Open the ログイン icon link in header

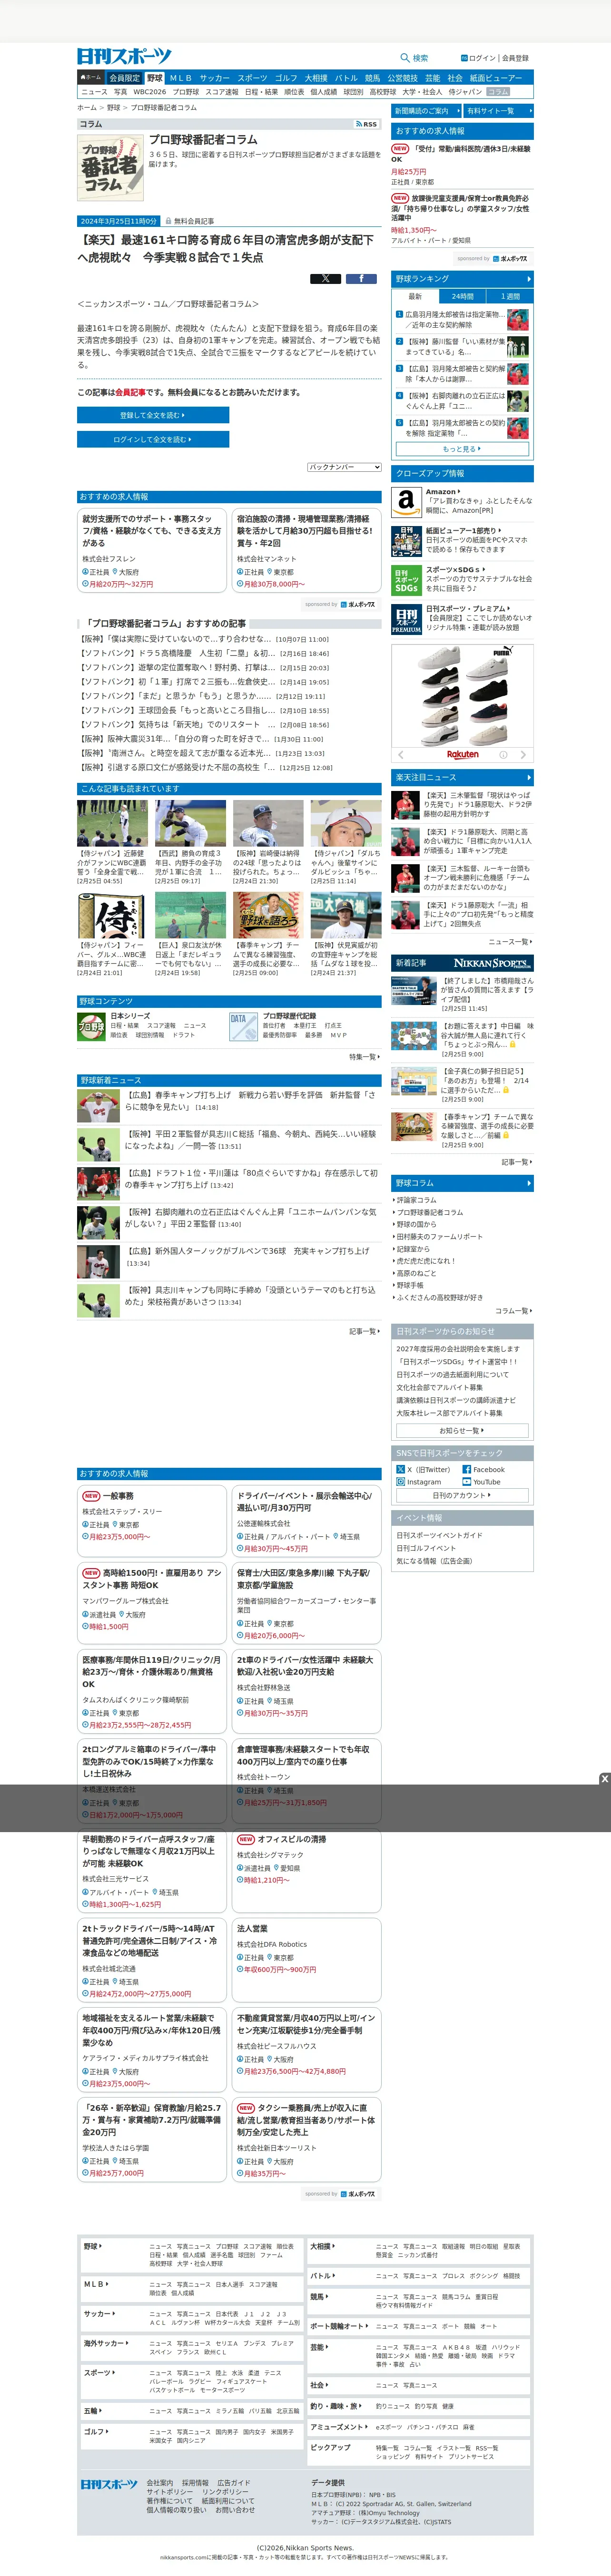(x=478, y=58)
